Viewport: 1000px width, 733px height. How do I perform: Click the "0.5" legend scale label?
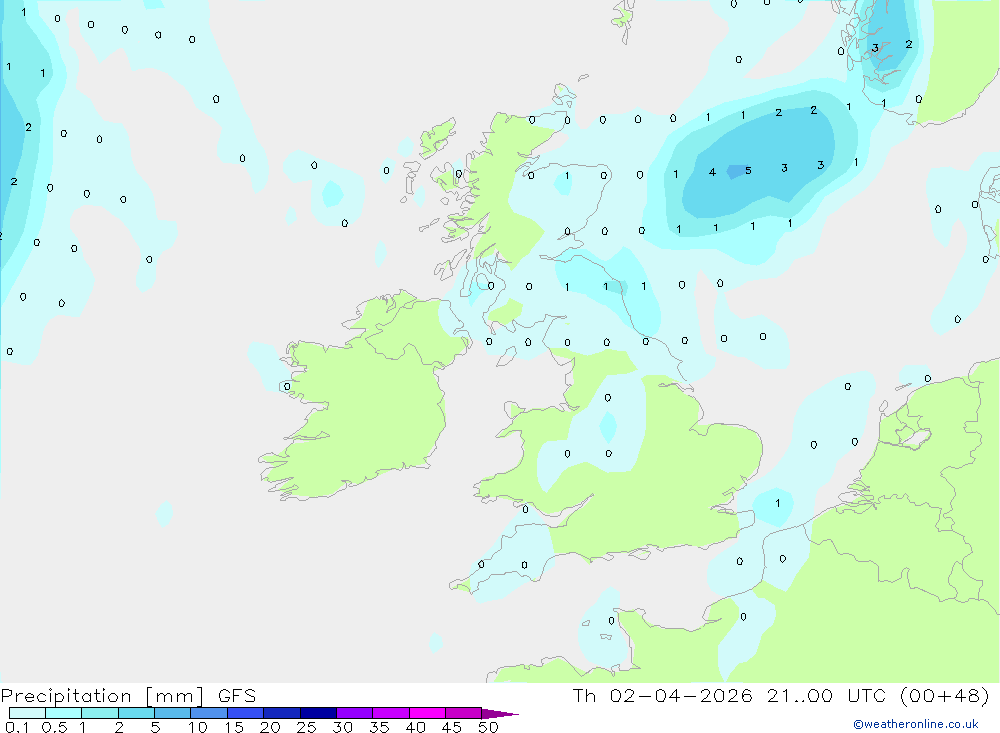pos(54,727)
